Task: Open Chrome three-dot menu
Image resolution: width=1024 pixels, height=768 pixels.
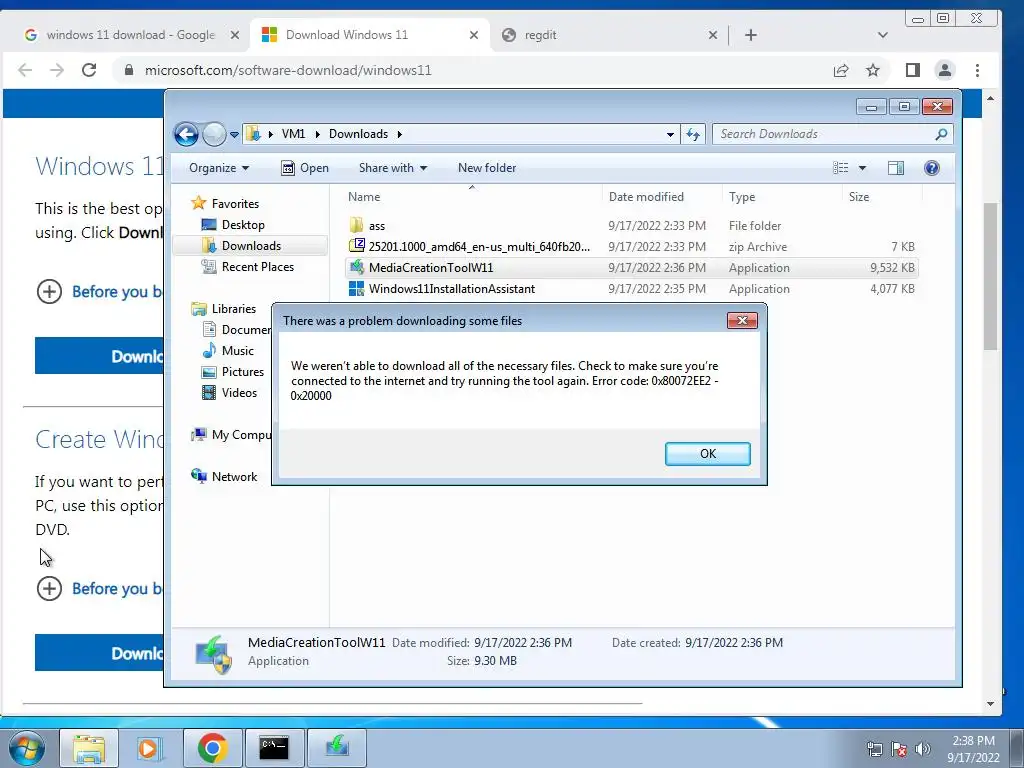Action: (977, 70)
